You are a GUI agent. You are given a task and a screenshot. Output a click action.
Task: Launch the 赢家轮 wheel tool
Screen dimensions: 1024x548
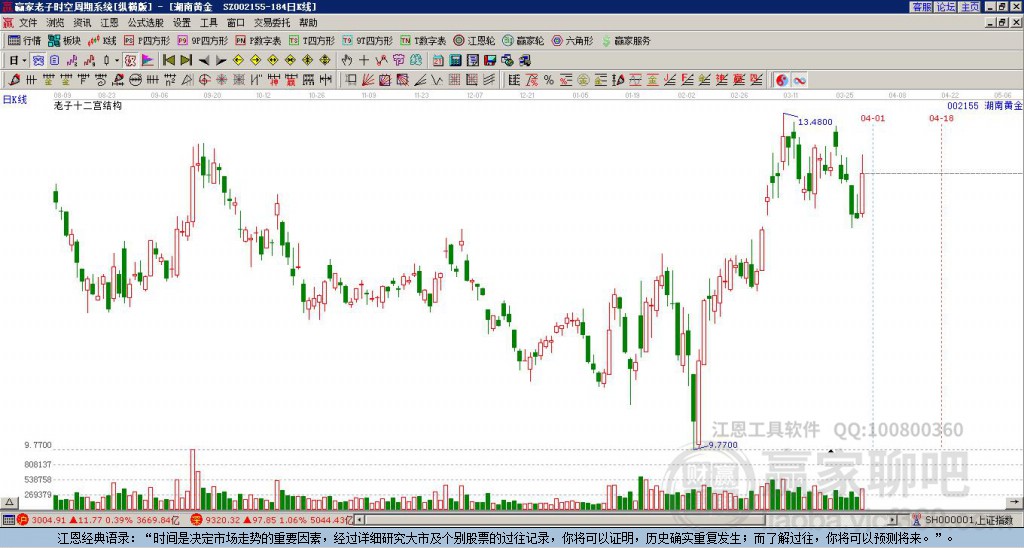[523, 40]
